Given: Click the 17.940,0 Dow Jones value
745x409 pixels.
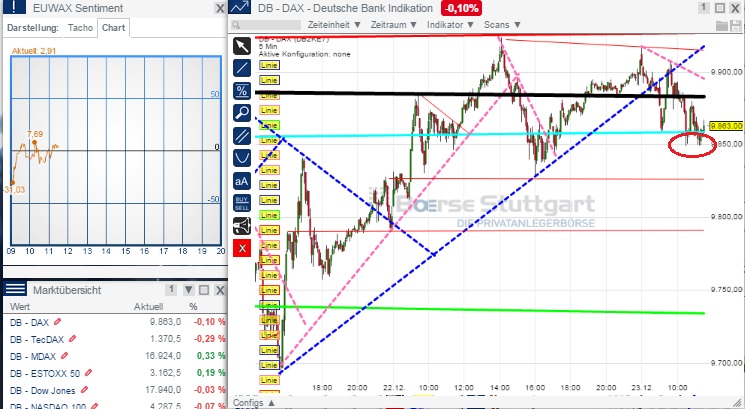Looking at the screenshot, I should [163, 390].
